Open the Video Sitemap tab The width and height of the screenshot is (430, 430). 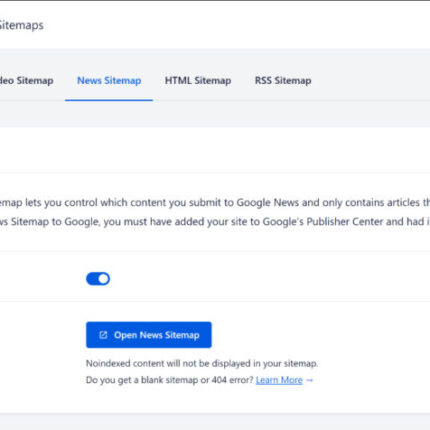coord(26,80)
